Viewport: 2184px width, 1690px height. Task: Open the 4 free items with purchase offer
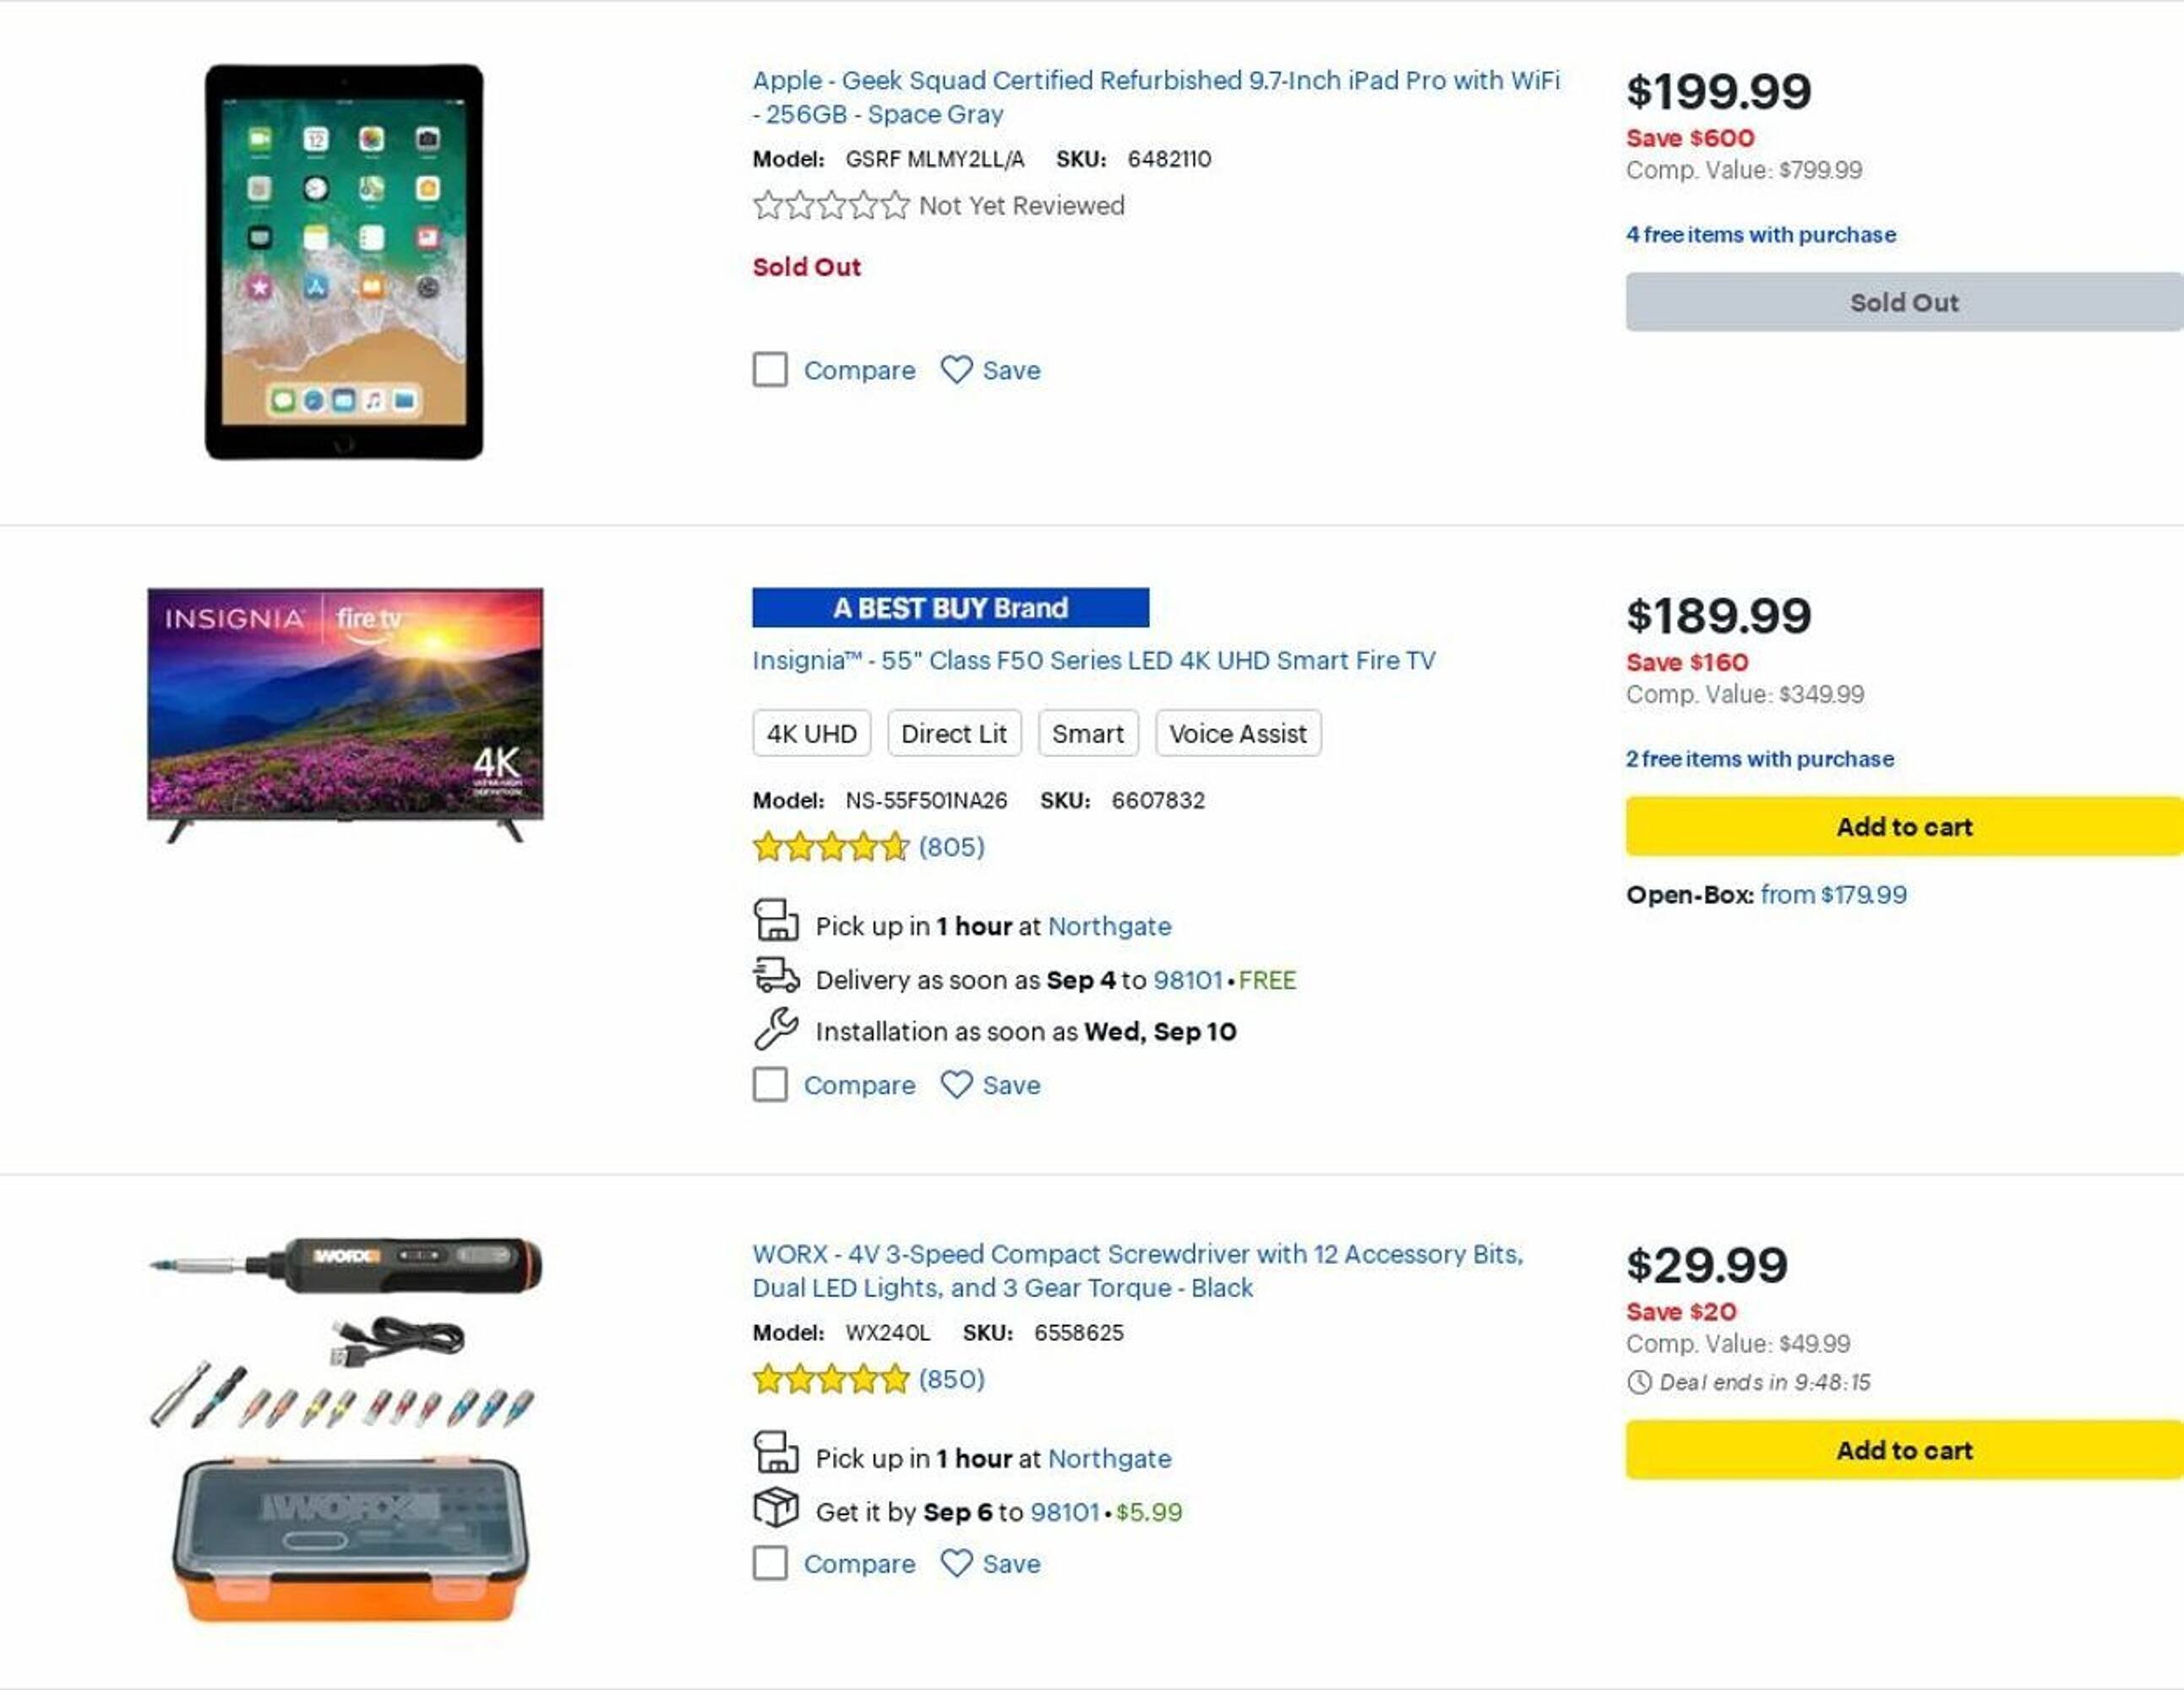(1760, 235)
